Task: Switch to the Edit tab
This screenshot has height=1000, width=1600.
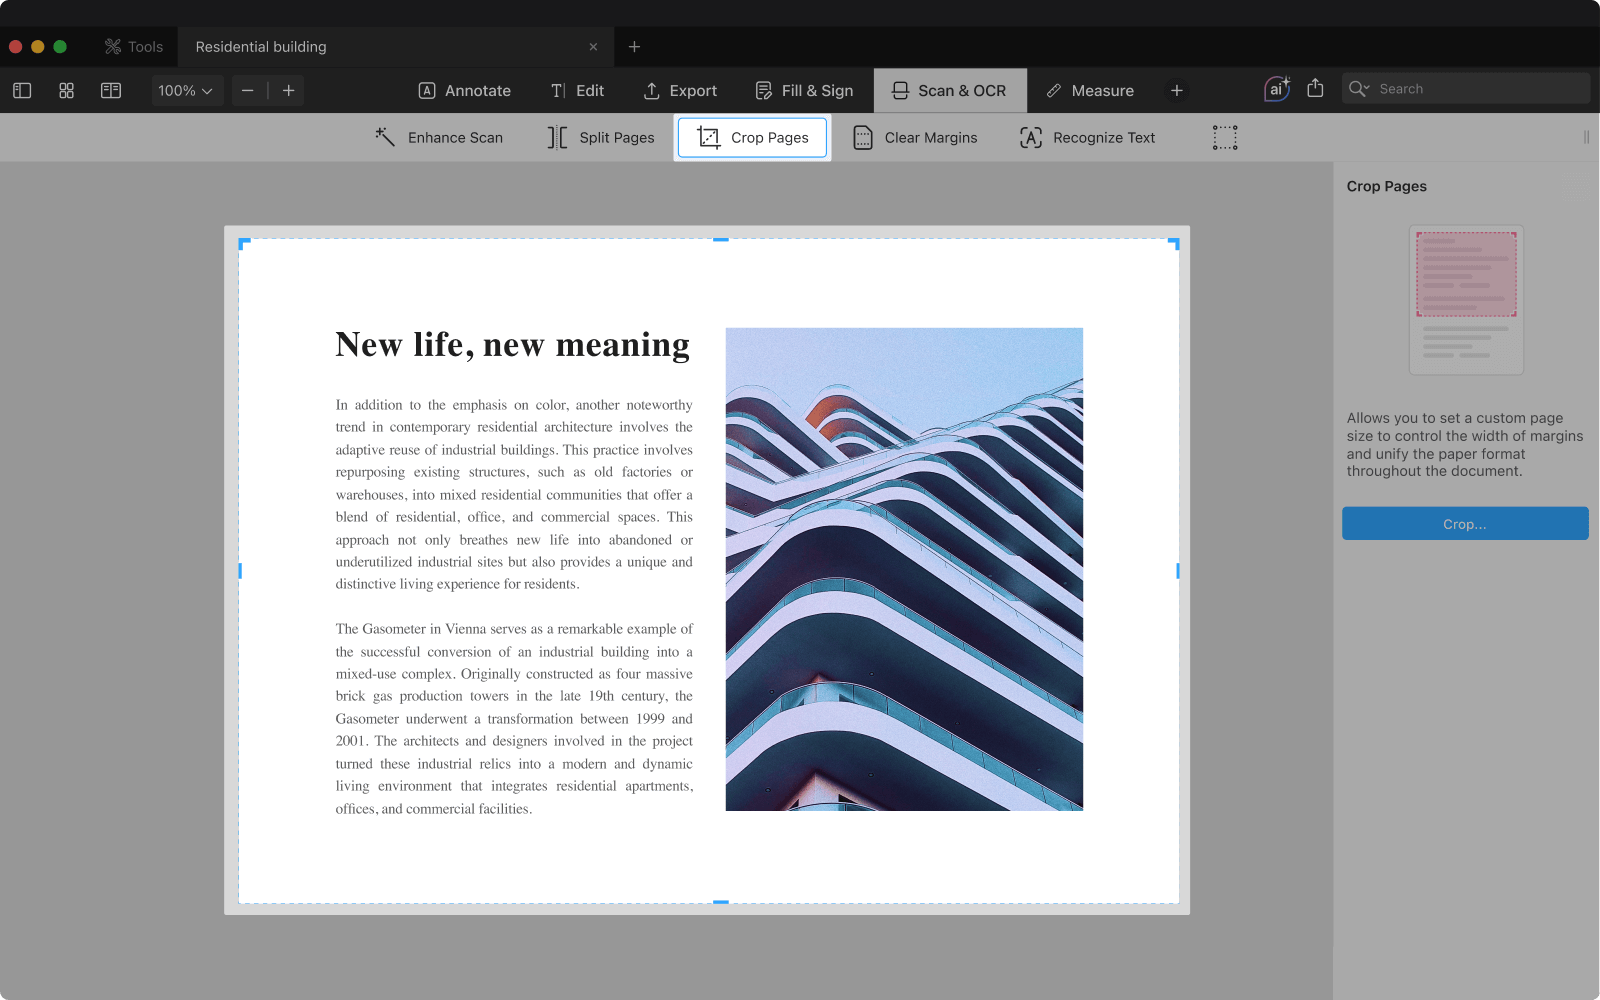Action: (577, 91)
